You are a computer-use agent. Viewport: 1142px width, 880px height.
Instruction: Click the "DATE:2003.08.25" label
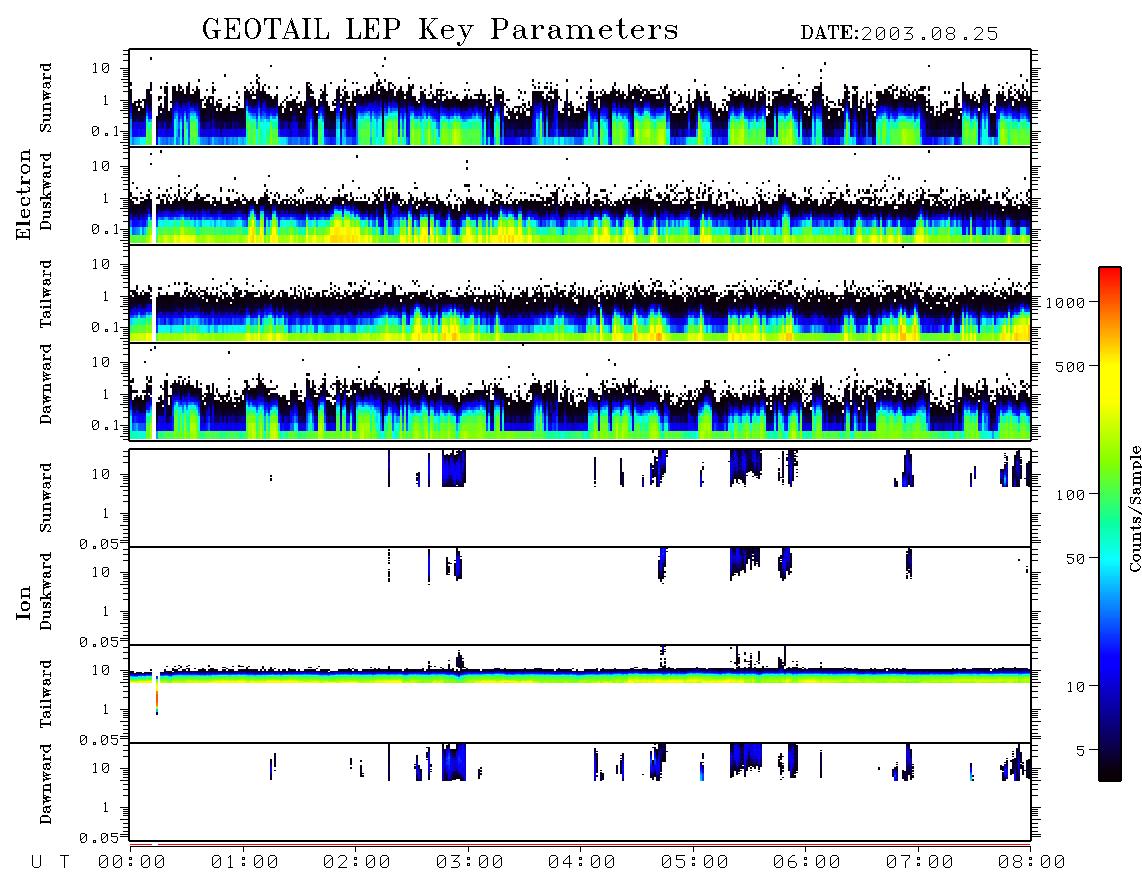[x=899, y=34]
